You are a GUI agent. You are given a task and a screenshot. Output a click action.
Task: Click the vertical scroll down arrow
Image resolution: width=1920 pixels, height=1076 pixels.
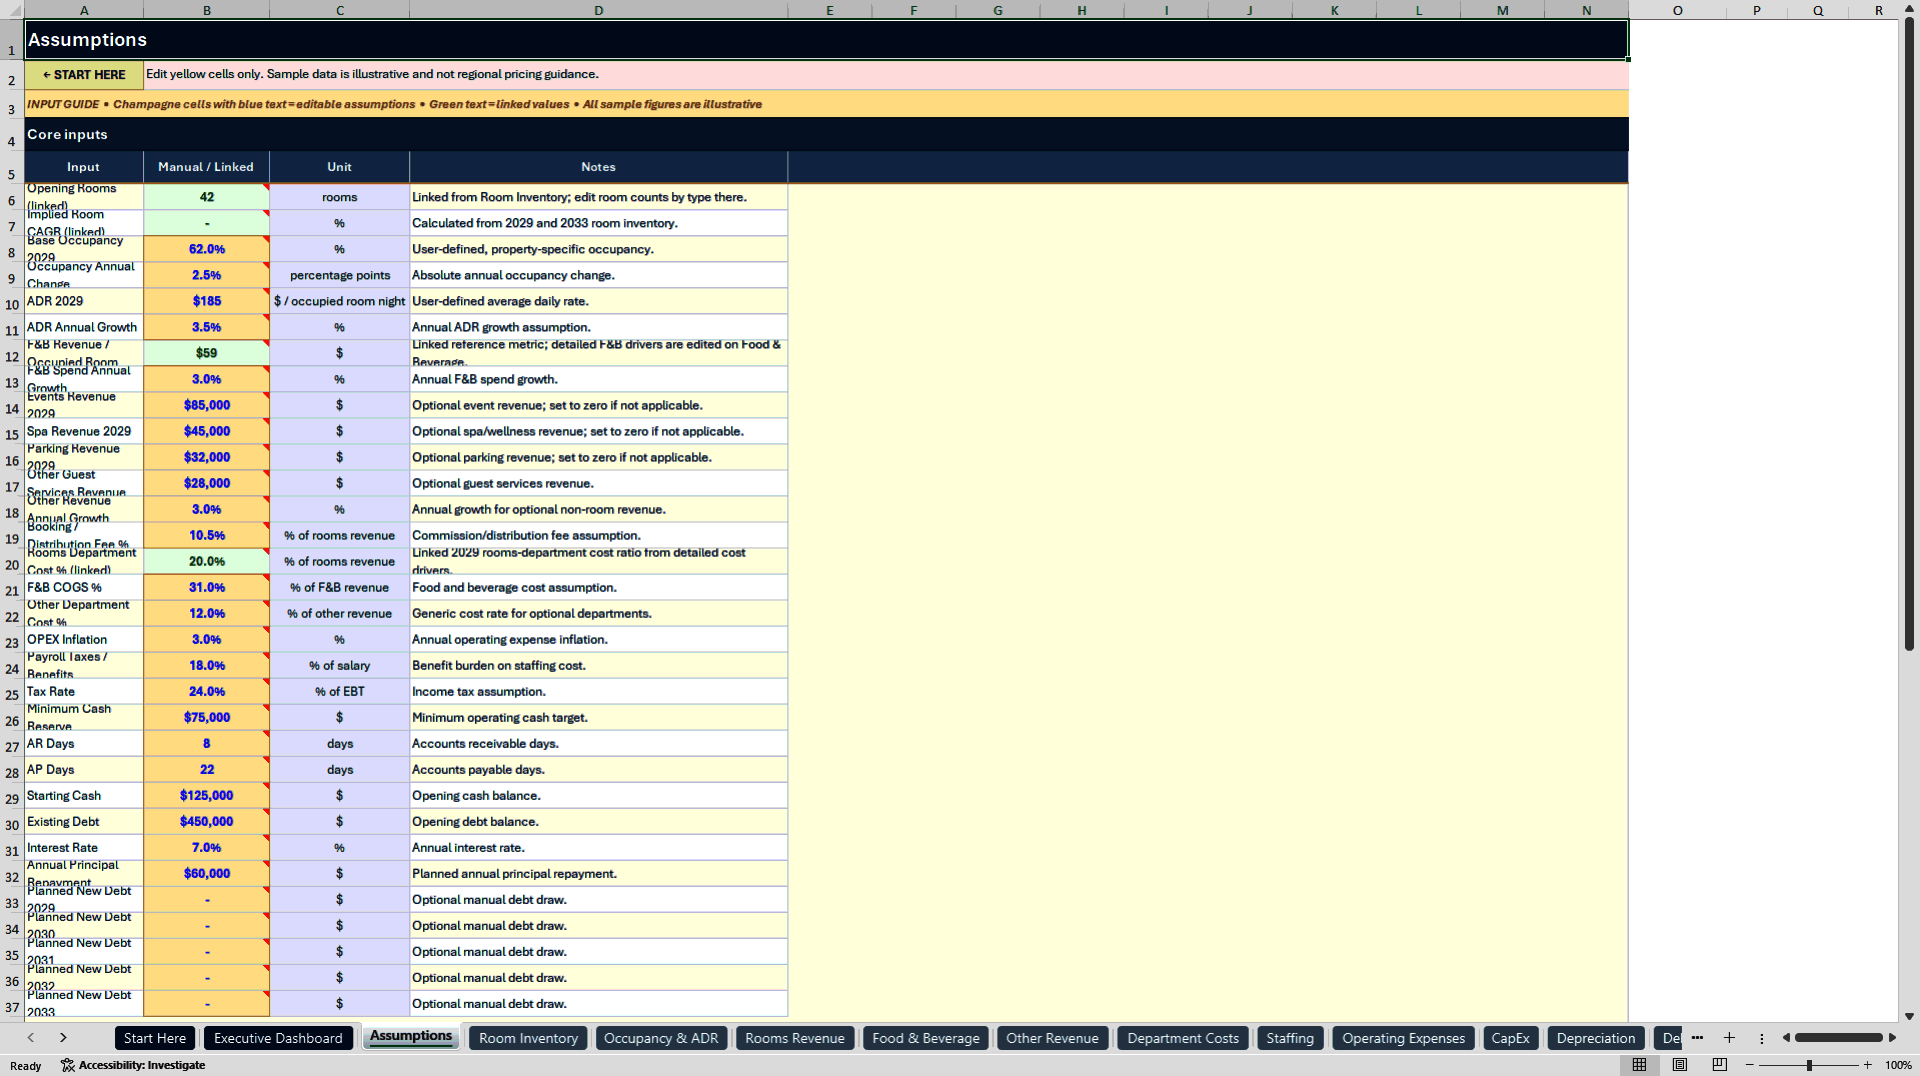[x=1909, y=1016]
